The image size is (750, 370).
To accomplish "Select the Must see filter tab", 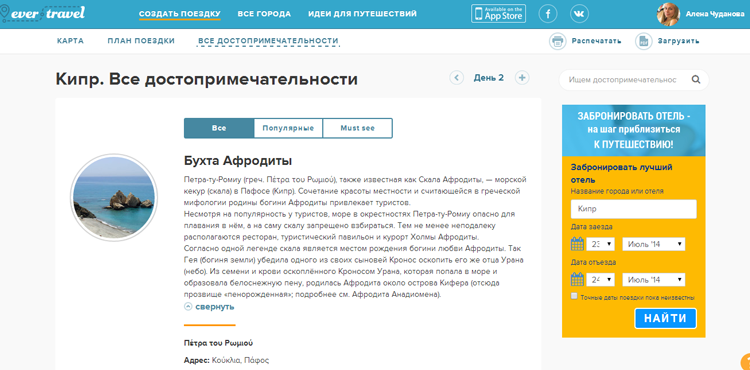I will click(358, 128).
